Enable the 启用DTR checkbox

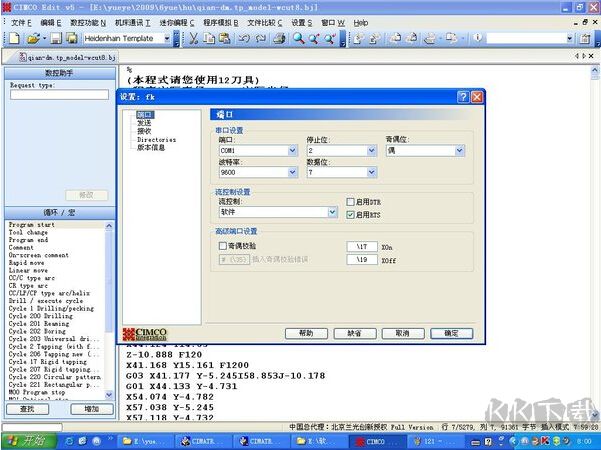351,202
